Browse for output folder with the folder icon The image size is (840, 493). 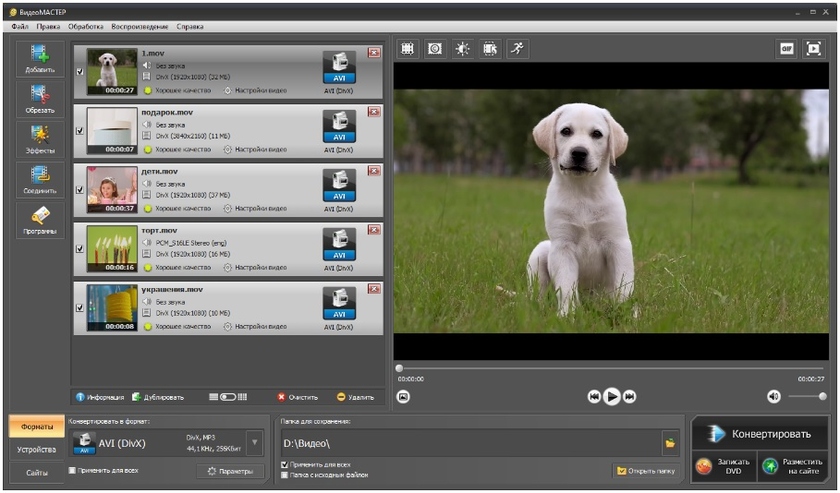coord(669,442)
